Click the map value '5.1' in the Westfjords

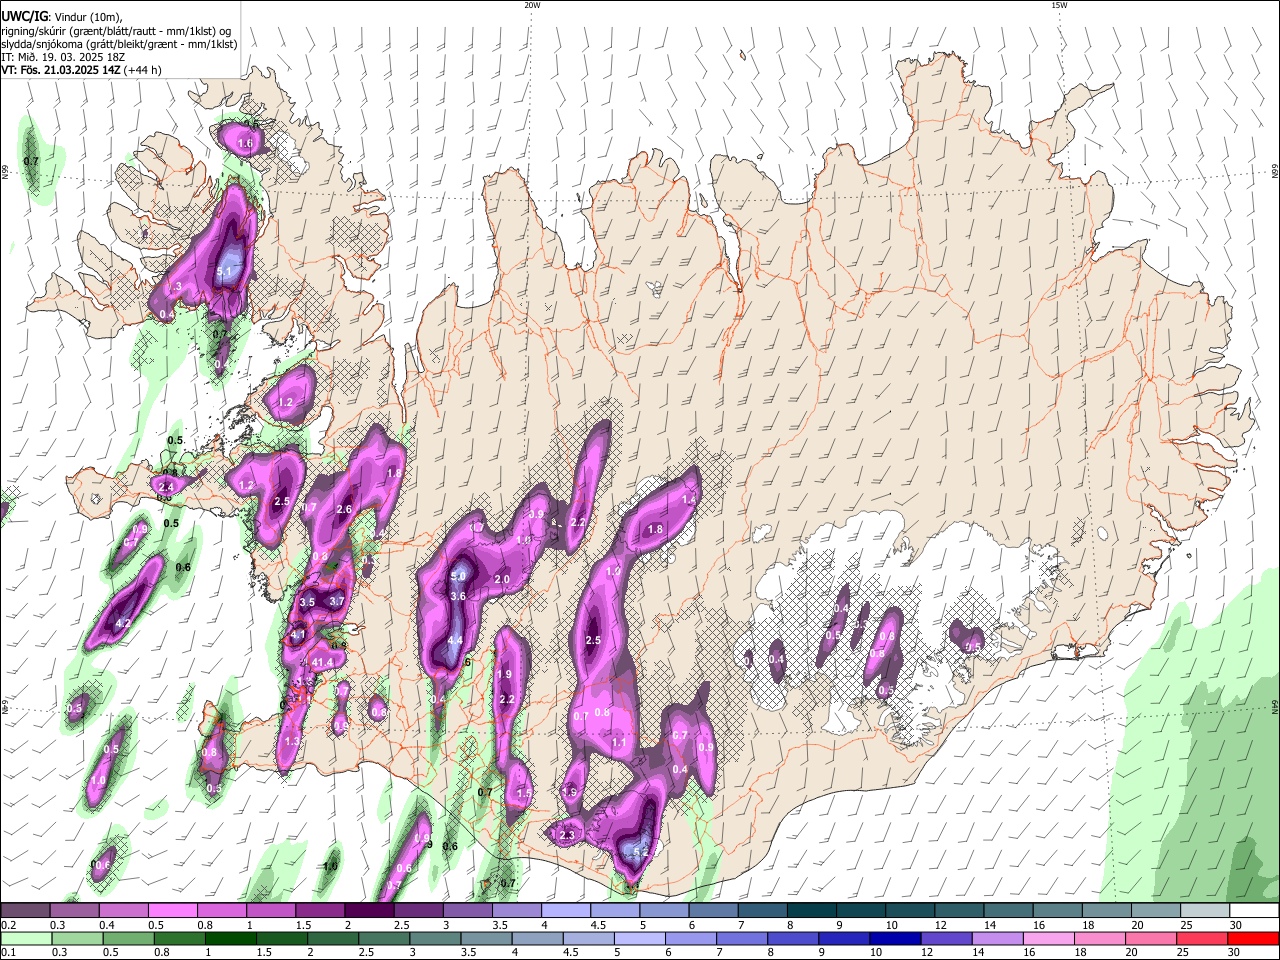point(224,271)
